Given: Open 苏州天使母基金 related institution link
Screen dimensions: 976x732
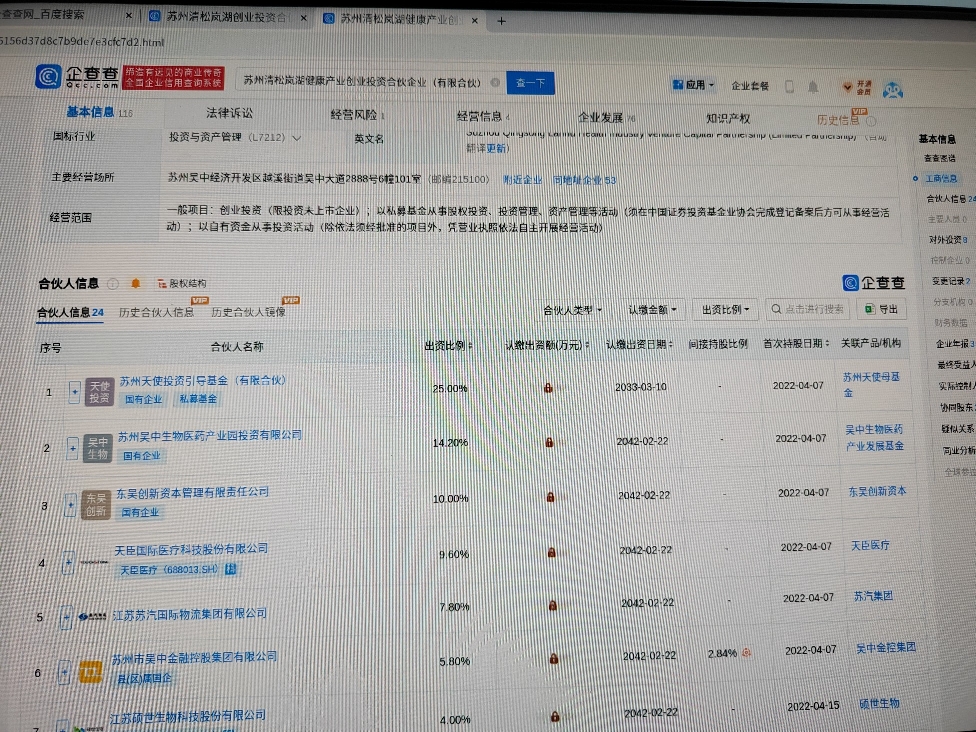Looking at the screenshot, I should [x=870, y=385].
